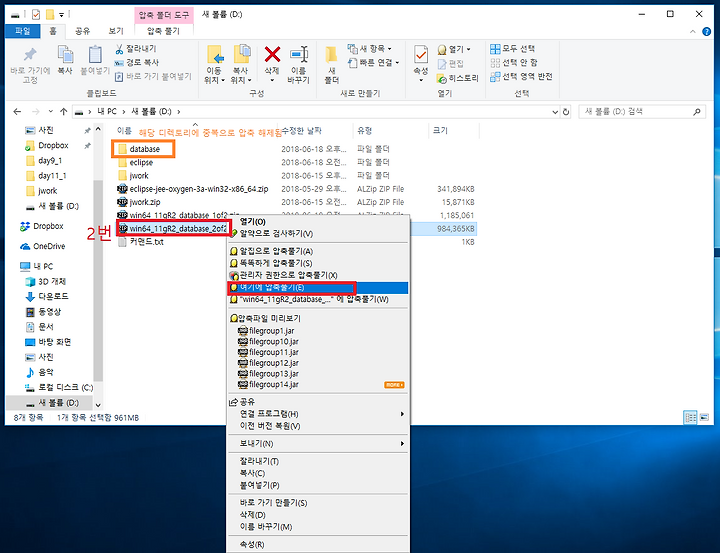Choose 속성(R) in the context menu
Screen dimensions: 720x553
[318, 545]
